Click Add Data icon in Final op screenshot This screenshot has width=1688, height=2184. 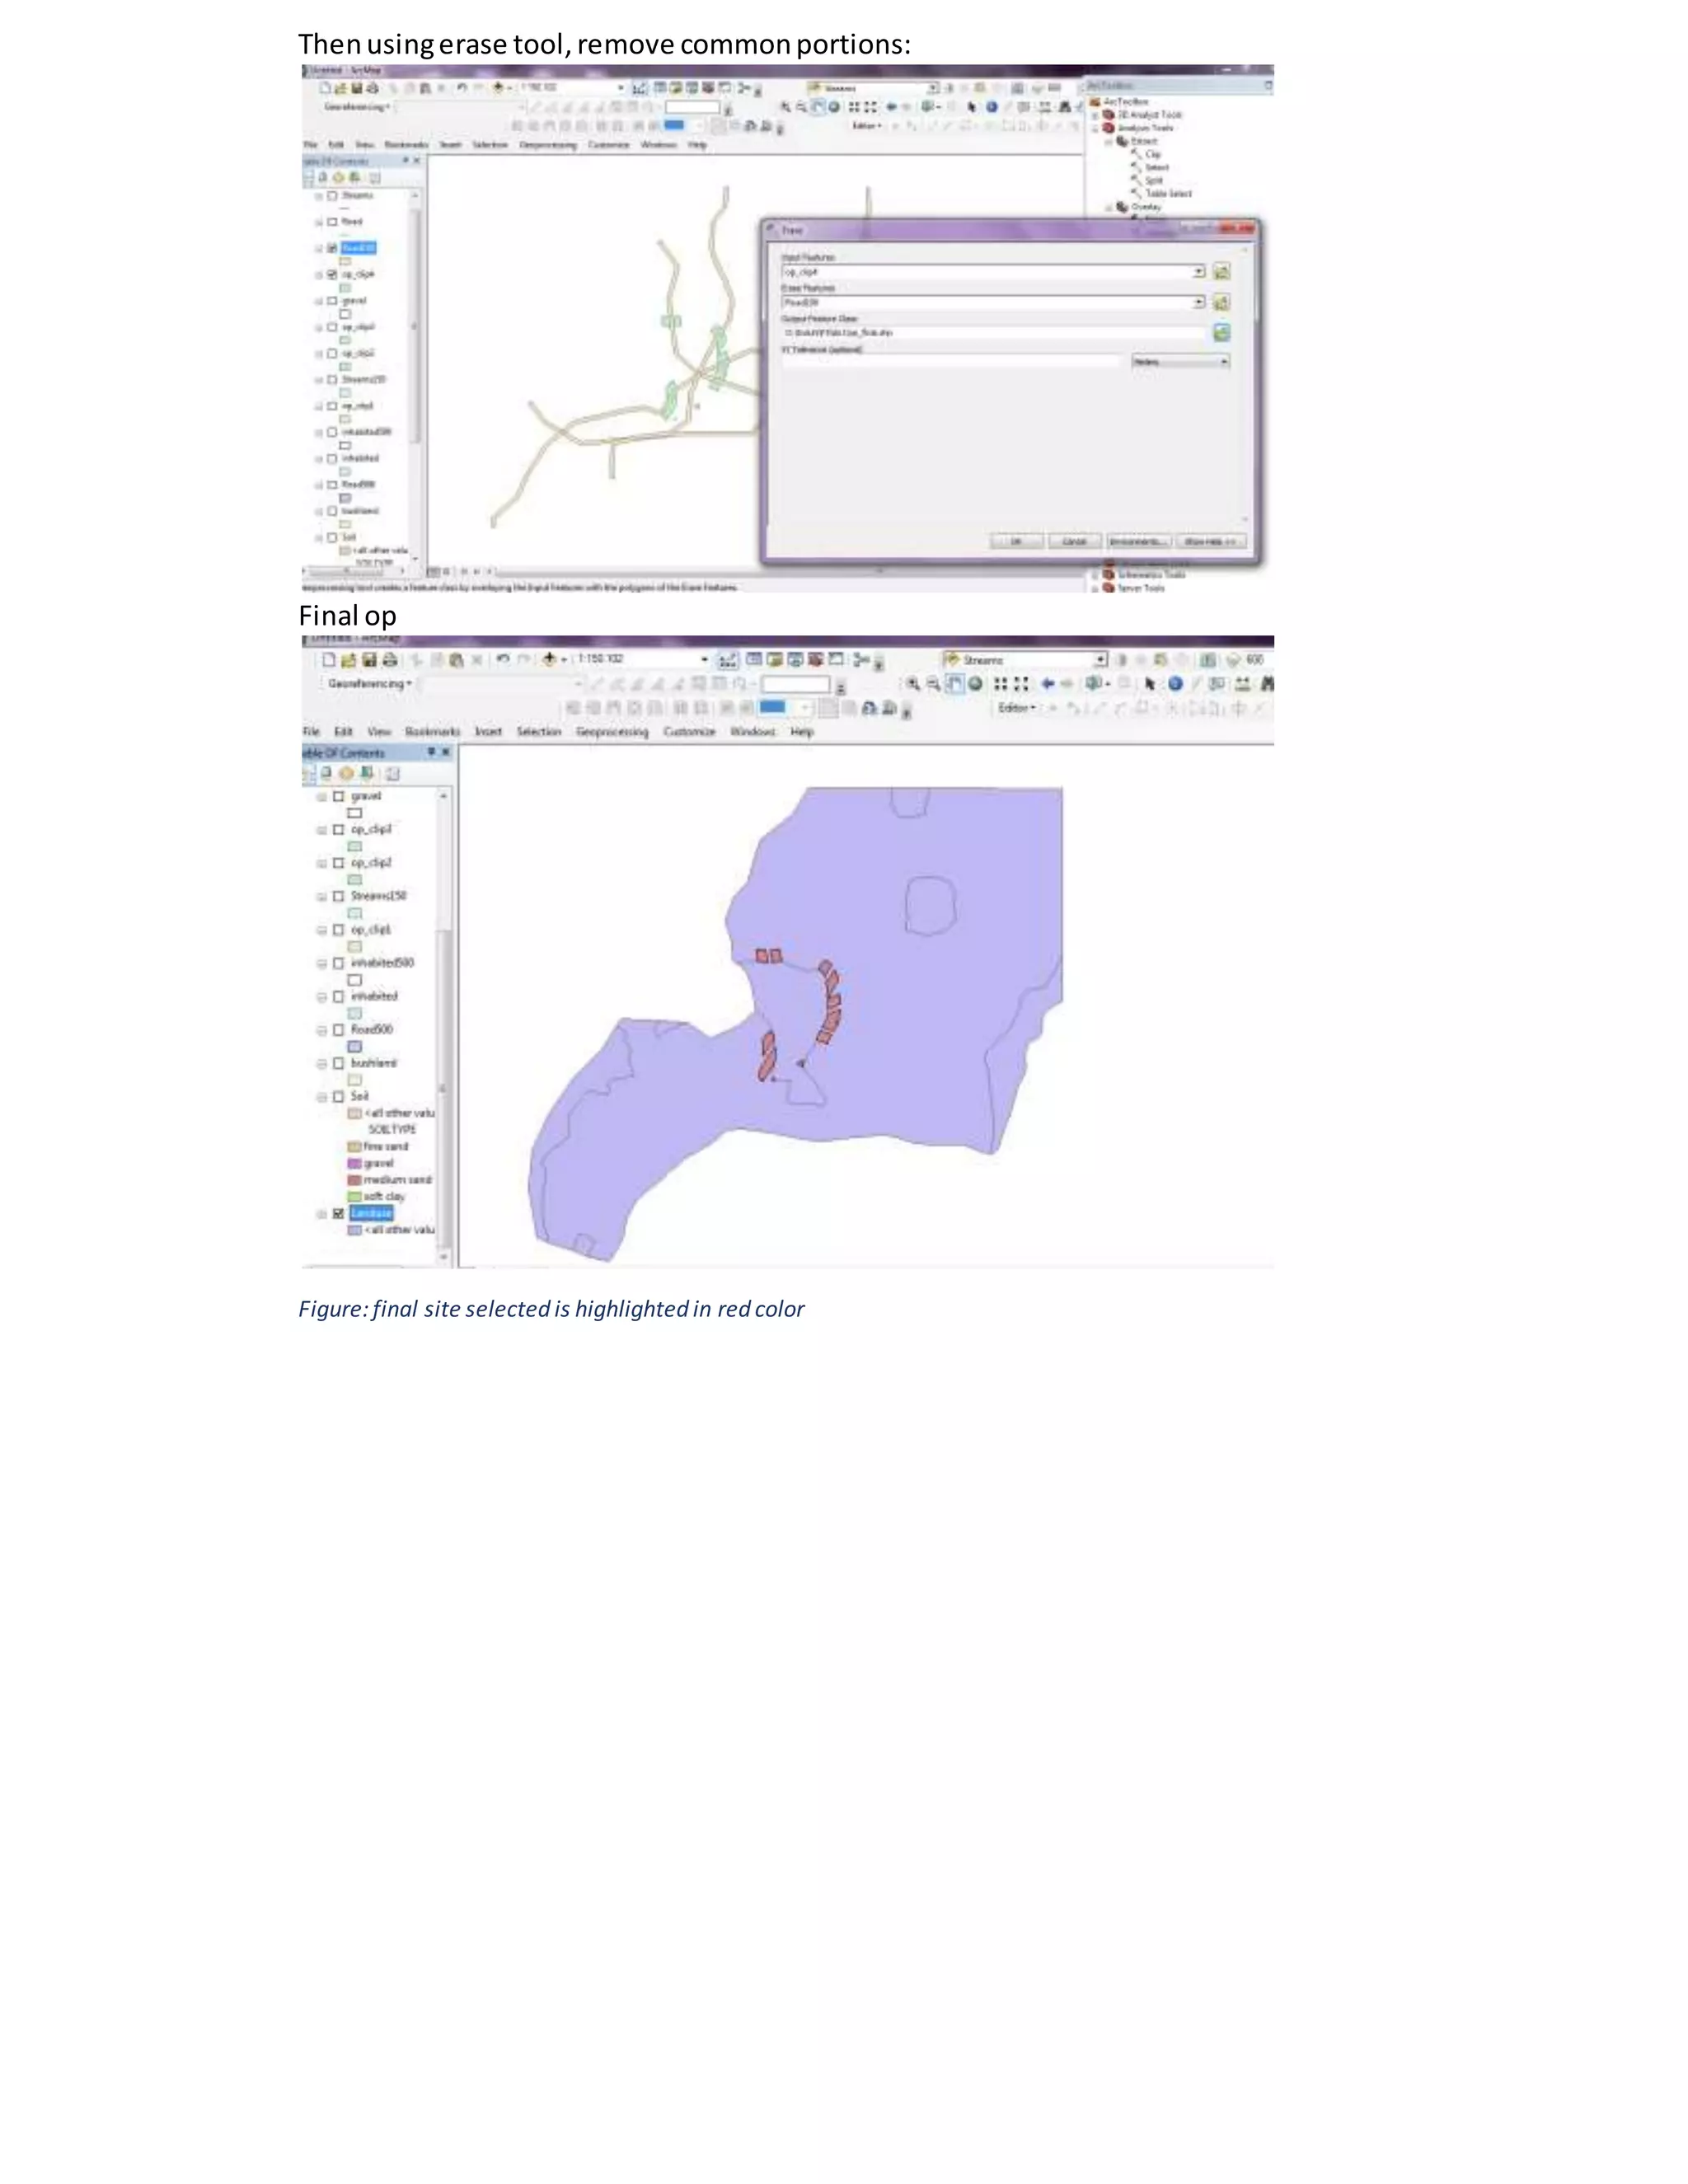pyautogui.click(x=549, y=660)
